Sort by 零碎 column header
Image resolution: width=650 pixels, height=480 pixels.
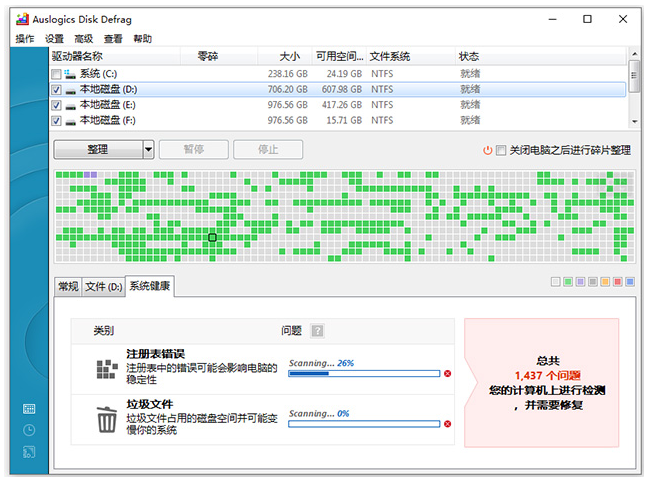coord(219,56)
